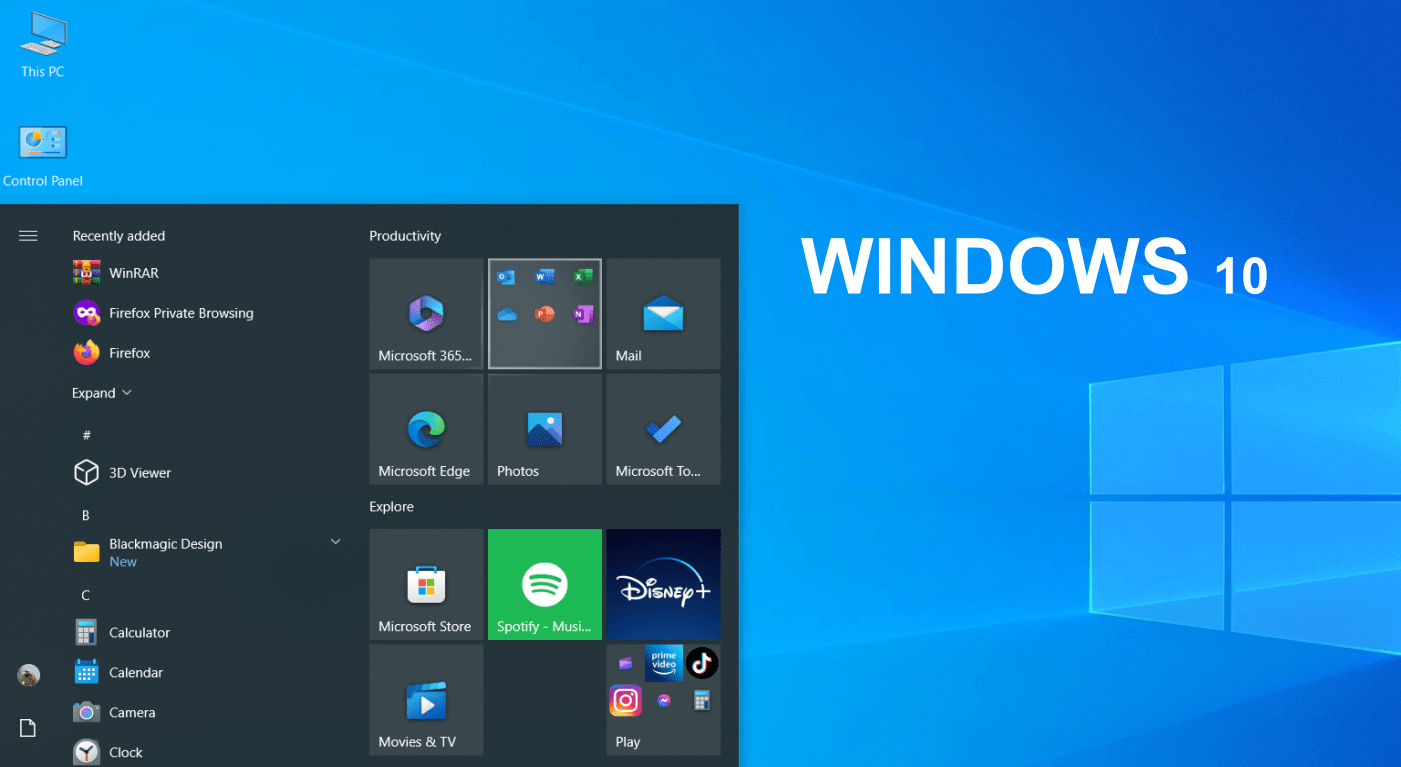Open the 3D Viewer app
The height and width of the screenshot is (767, 1401).
tap(209, 473)
